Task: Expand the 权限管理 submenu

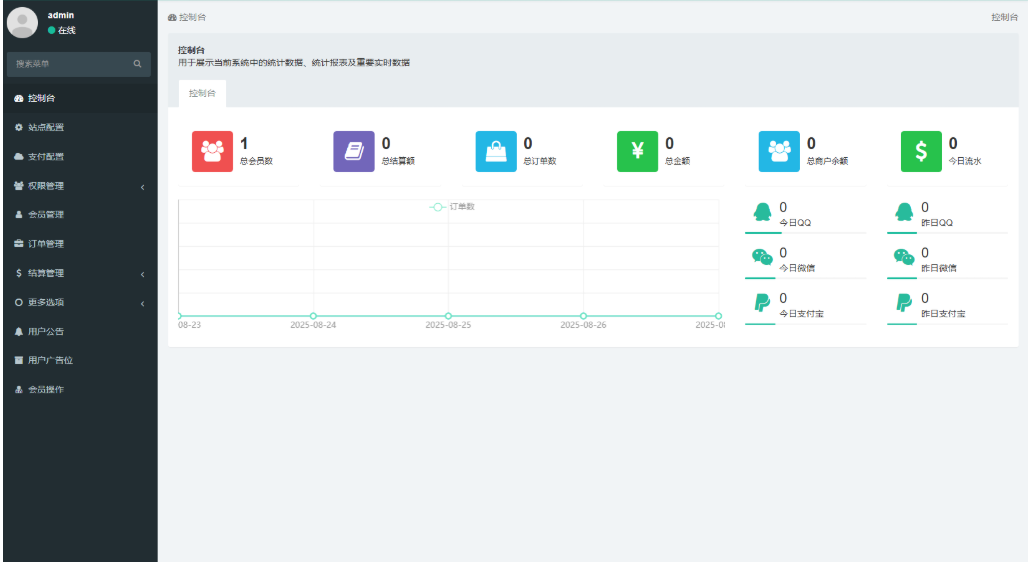Action: (80, 186)
